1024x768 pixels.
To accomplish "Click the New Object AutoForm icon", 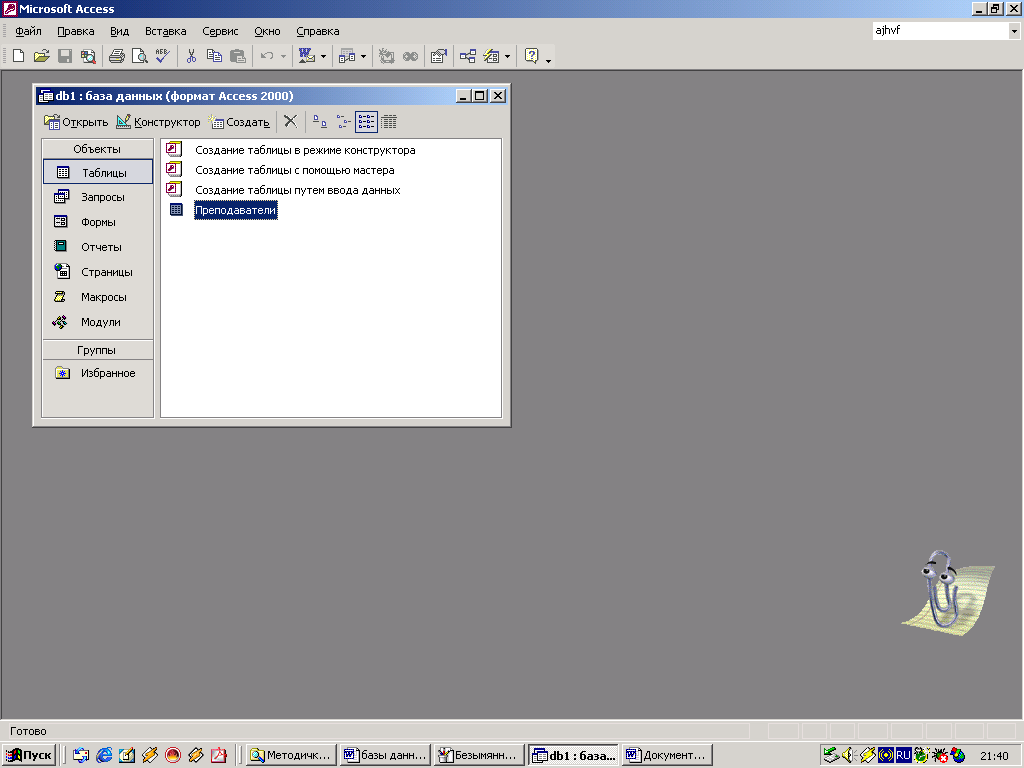I will (x=491, y=56).
